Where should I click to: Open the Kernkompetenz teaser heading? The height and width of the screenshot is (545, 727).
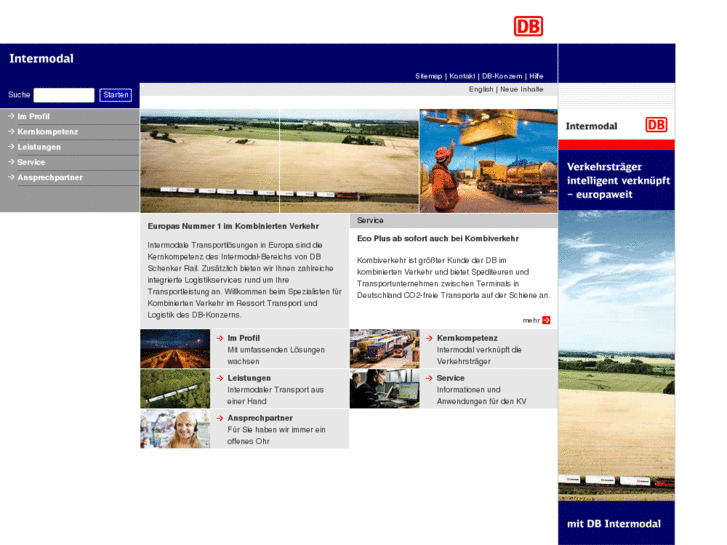[x=467, y=338]
